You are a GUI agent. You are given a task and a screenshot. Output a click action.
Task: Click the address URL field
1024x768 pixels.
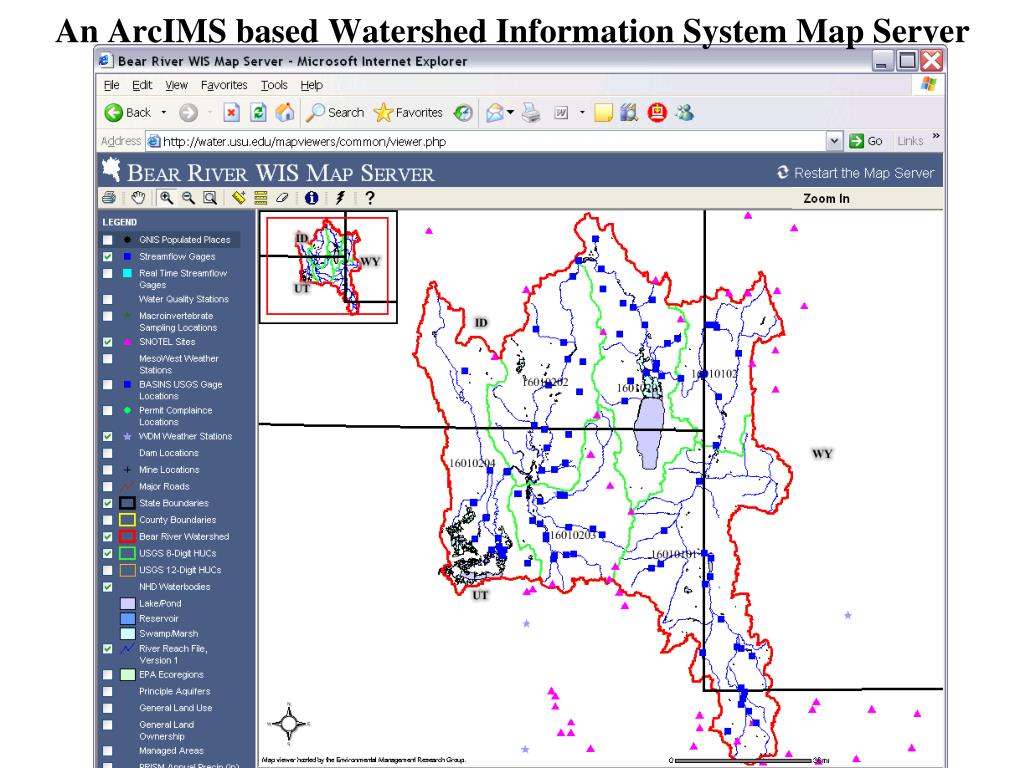click(487, 141)
